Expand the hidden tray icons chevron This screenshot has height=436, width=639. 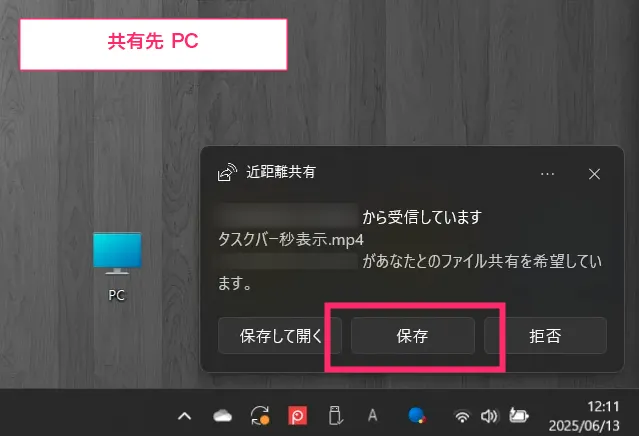tap(185, 416)
